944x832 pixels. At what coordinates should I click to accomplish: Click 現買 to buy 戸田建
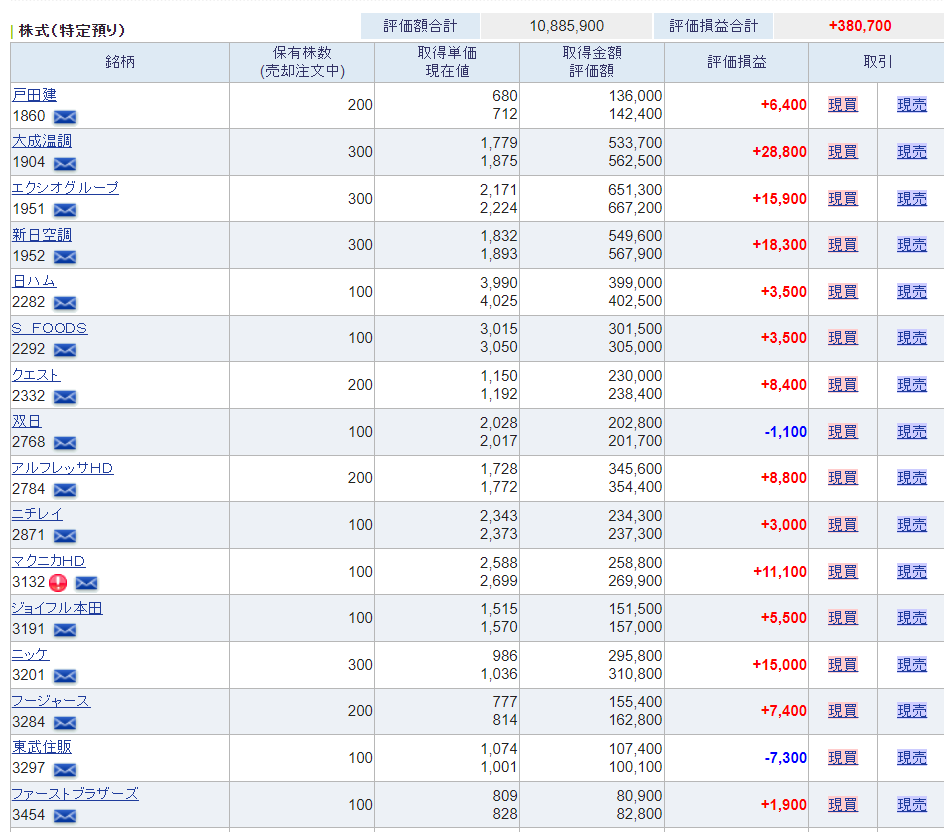coord(843,105)
